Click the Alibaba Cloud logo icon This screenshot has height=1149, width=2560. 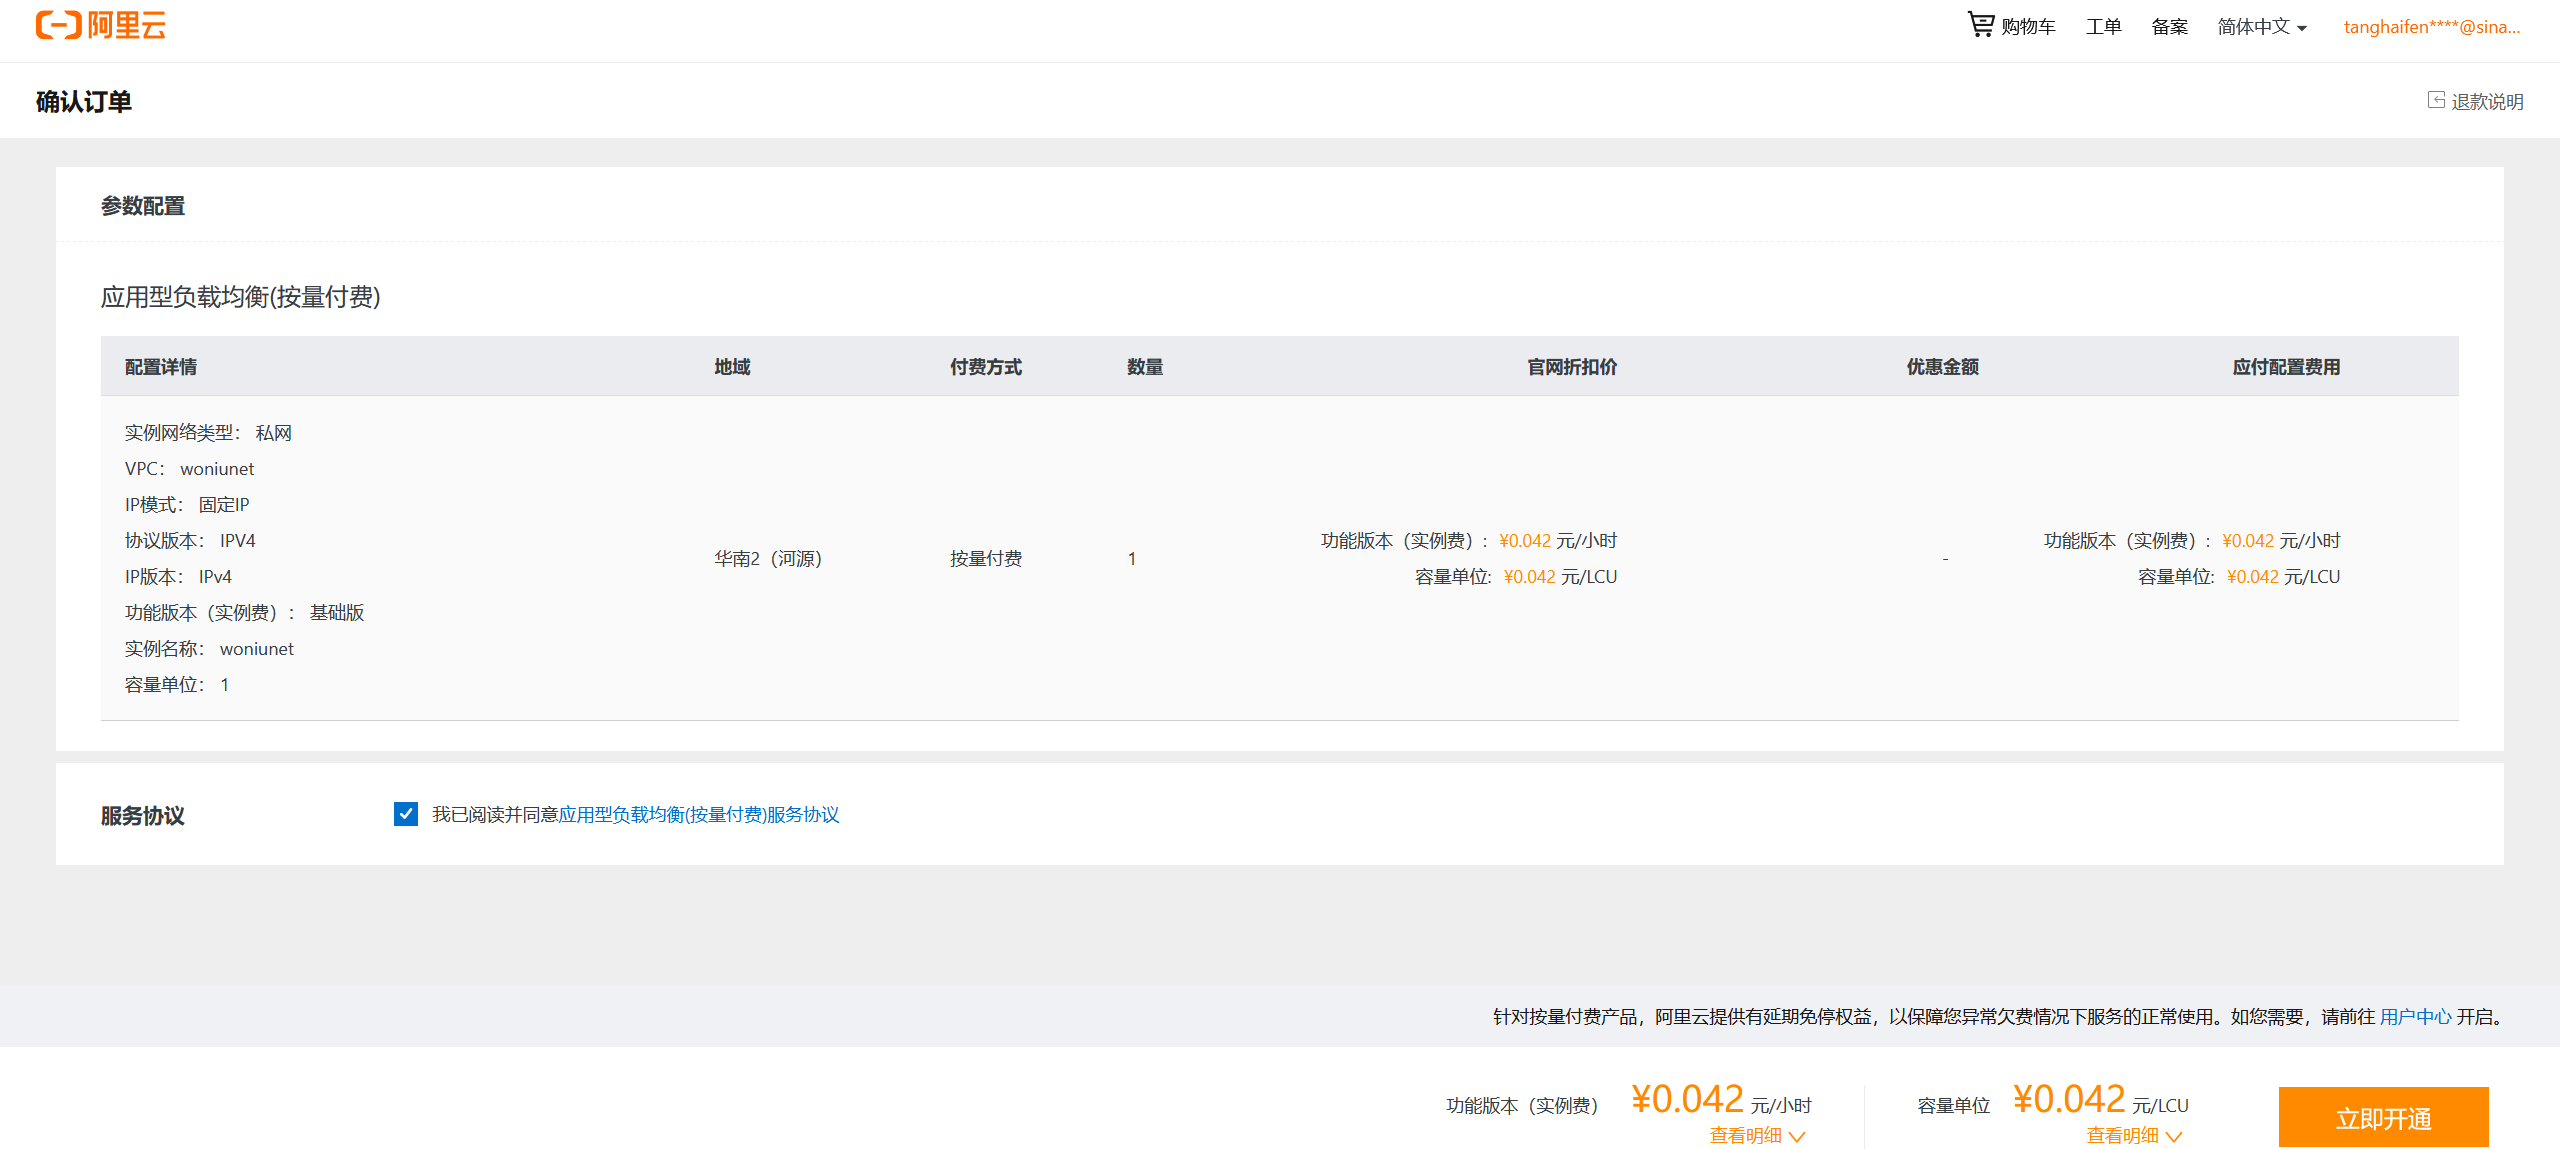(58, 25)
